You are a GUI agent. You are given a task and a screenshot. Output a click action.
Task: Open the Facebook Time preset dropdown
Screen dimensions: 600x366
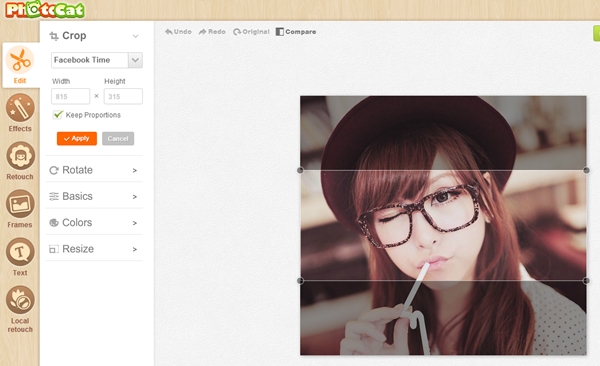tap(135, 60)
